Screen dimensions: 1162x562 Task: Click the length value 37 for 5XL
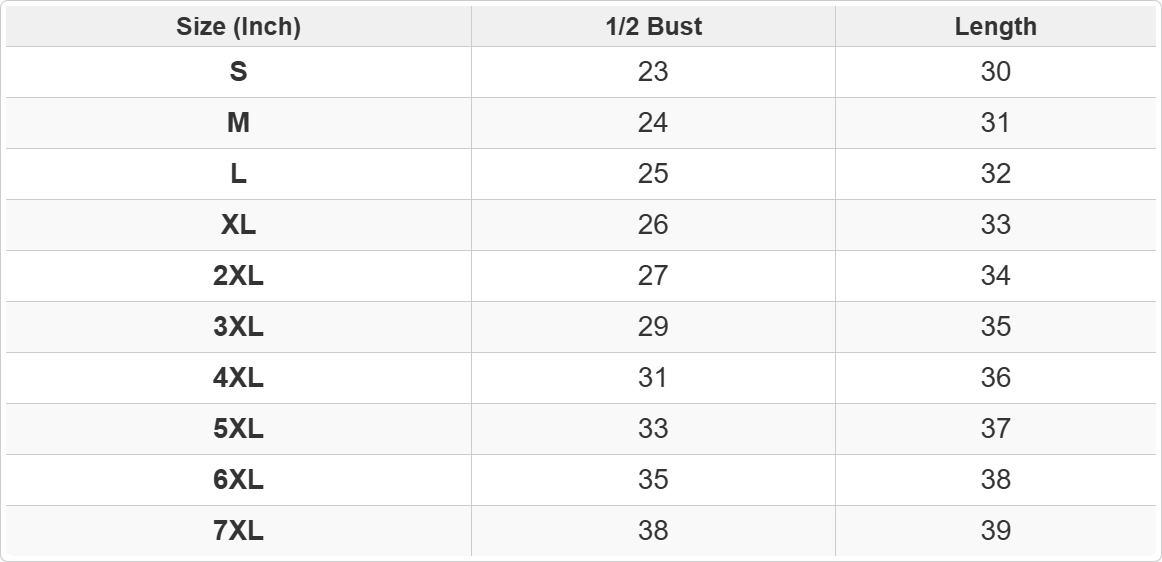click(995, 429)
